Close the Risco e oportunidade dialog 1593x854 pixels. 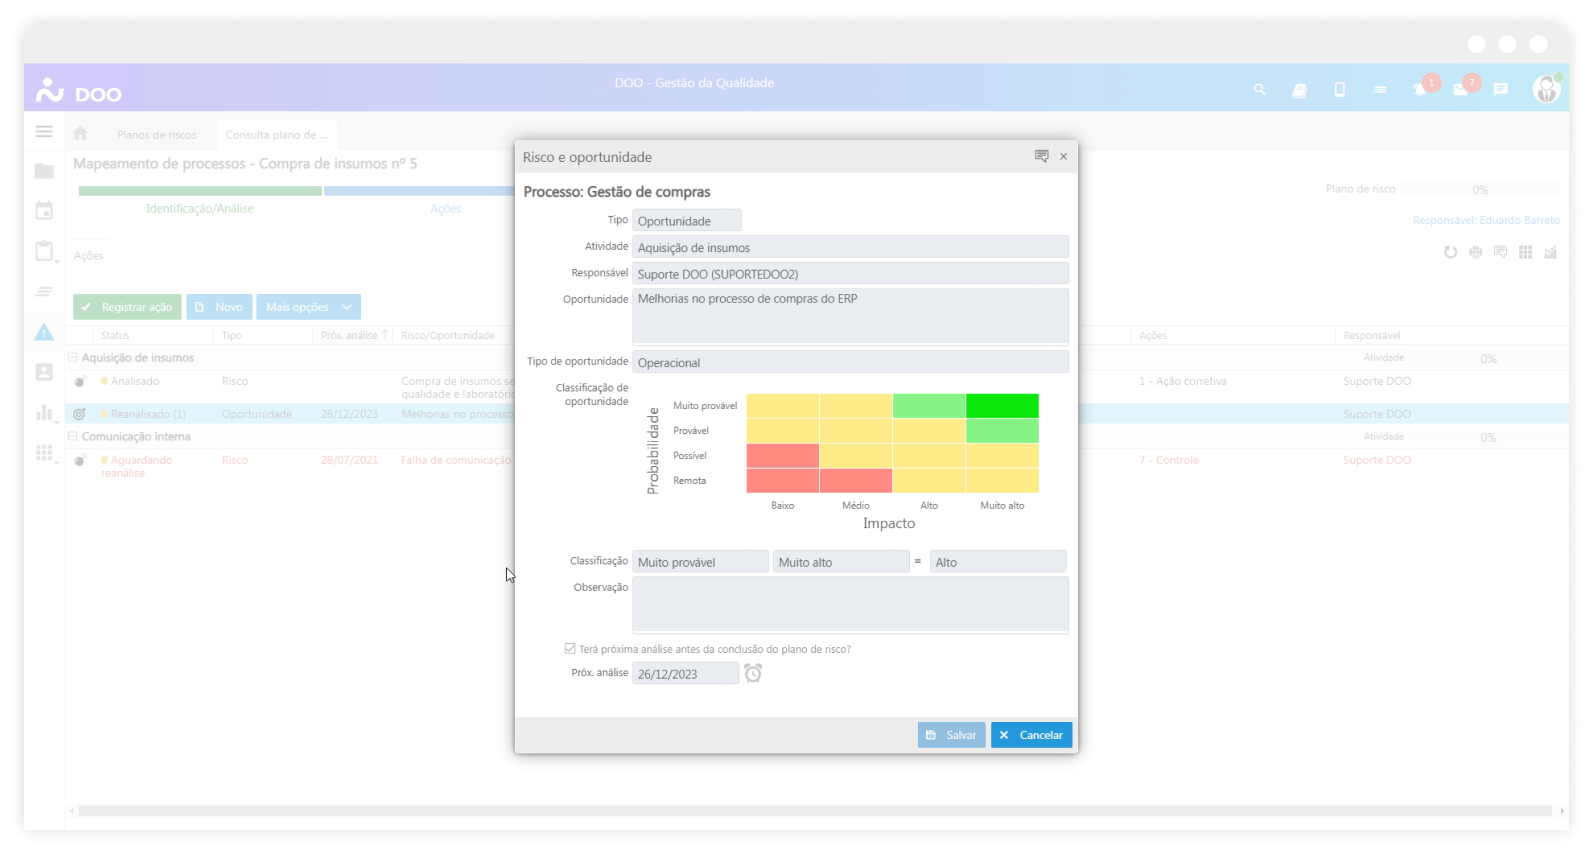point(1064,156)
